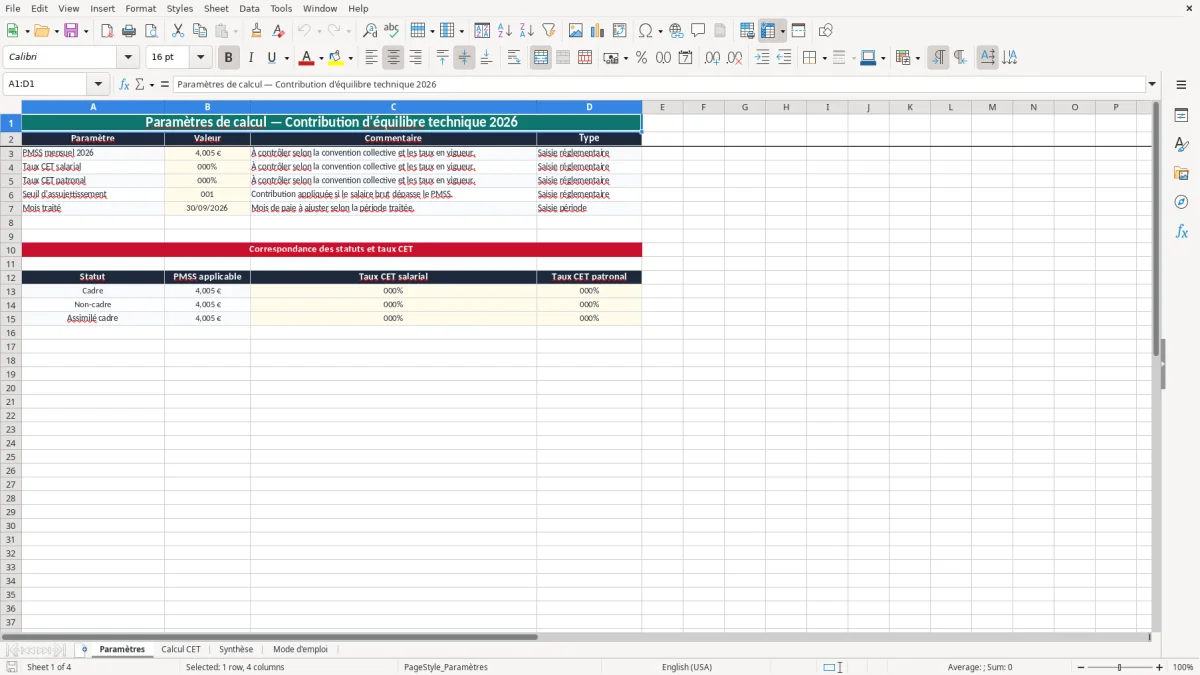Apply AutoFilter funnel icon
This screenshot has height=675, width=1200.
point(549,31)
